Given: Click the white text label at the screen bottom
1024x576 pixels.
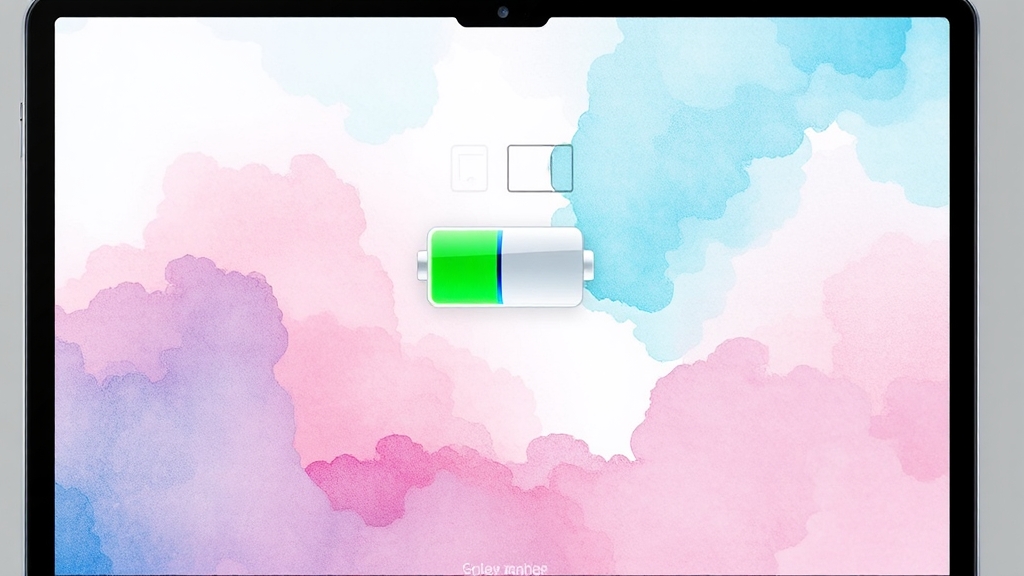Looking at the screenshot, I should (x=505, y=568).
